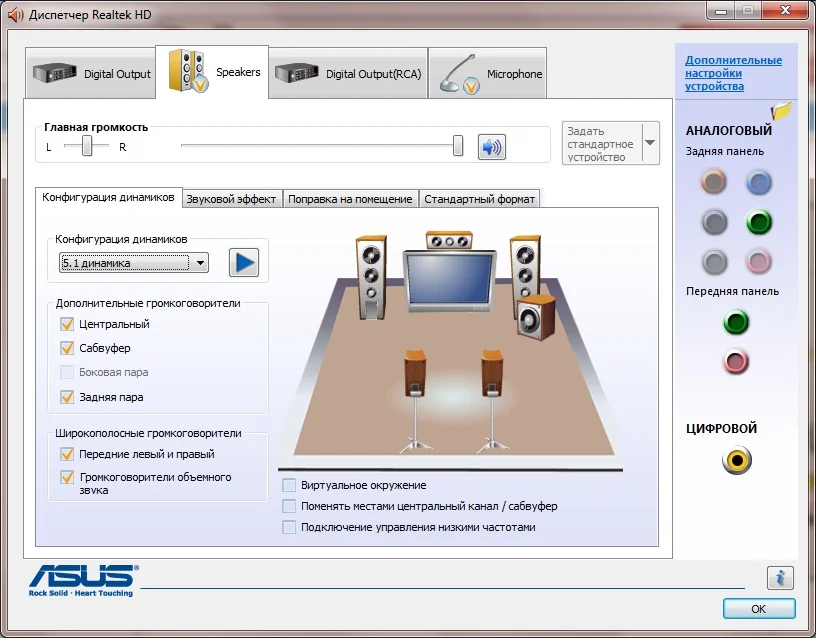Click the front left speaker in room
This screenshot has height=638, width=816.
[x=371, y=277]
